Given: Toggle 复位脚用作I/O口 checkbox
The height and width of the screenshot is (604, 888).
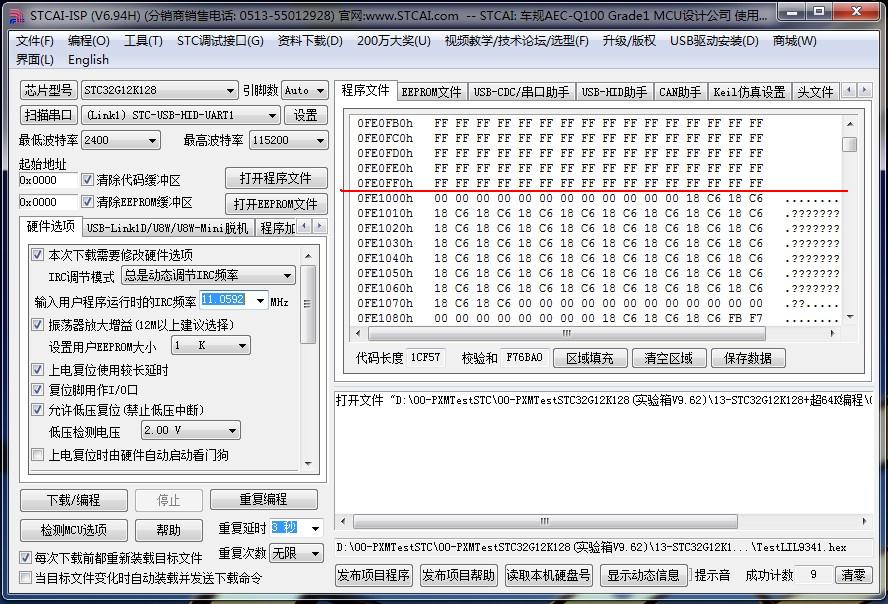Looking at the screenshot, I should (37, 389).
